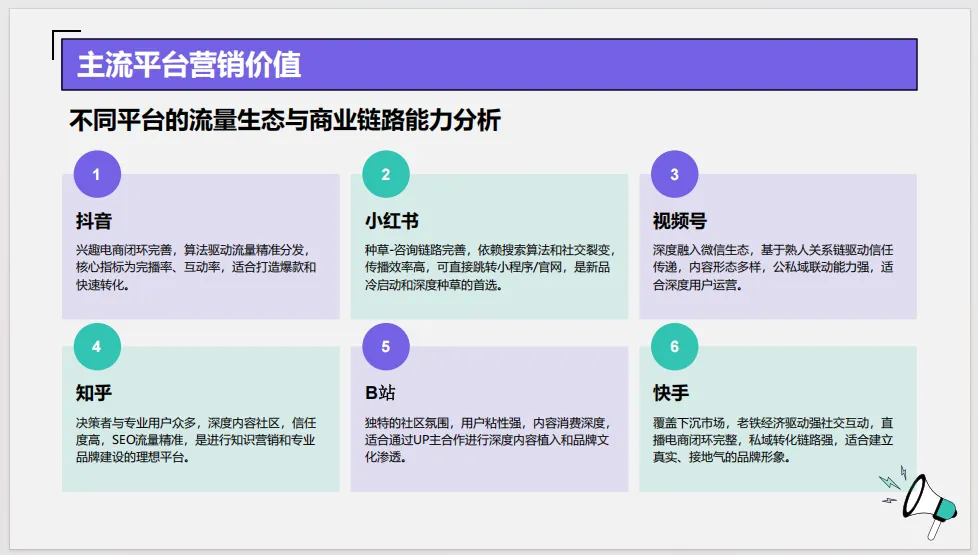Viewport: 978px width, 555px height.
Task: Select the 快手 heading
Action: pos(671,393)
